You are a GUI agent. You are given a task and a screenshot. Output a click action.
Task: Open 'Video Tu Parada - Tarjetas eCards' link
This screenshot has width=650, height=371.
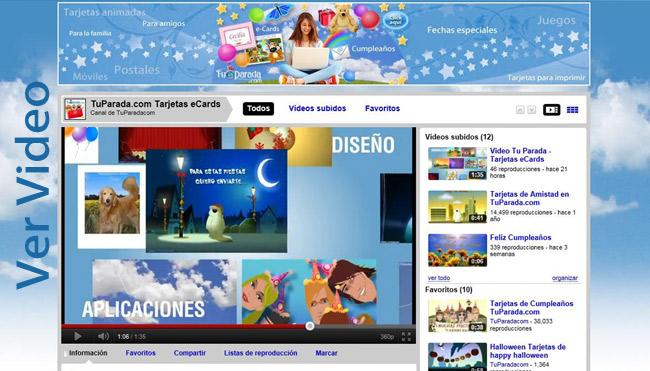click(x=520, y=155)
